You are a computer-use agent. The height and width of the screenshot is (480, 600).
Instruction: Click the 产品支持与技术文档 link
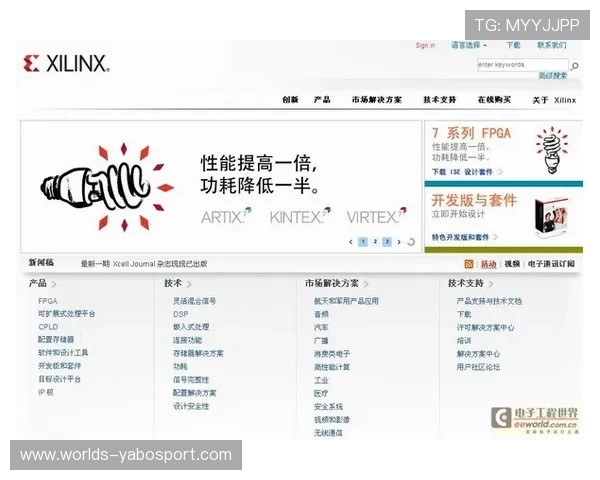pyautogui.click(x=489, y=301)
